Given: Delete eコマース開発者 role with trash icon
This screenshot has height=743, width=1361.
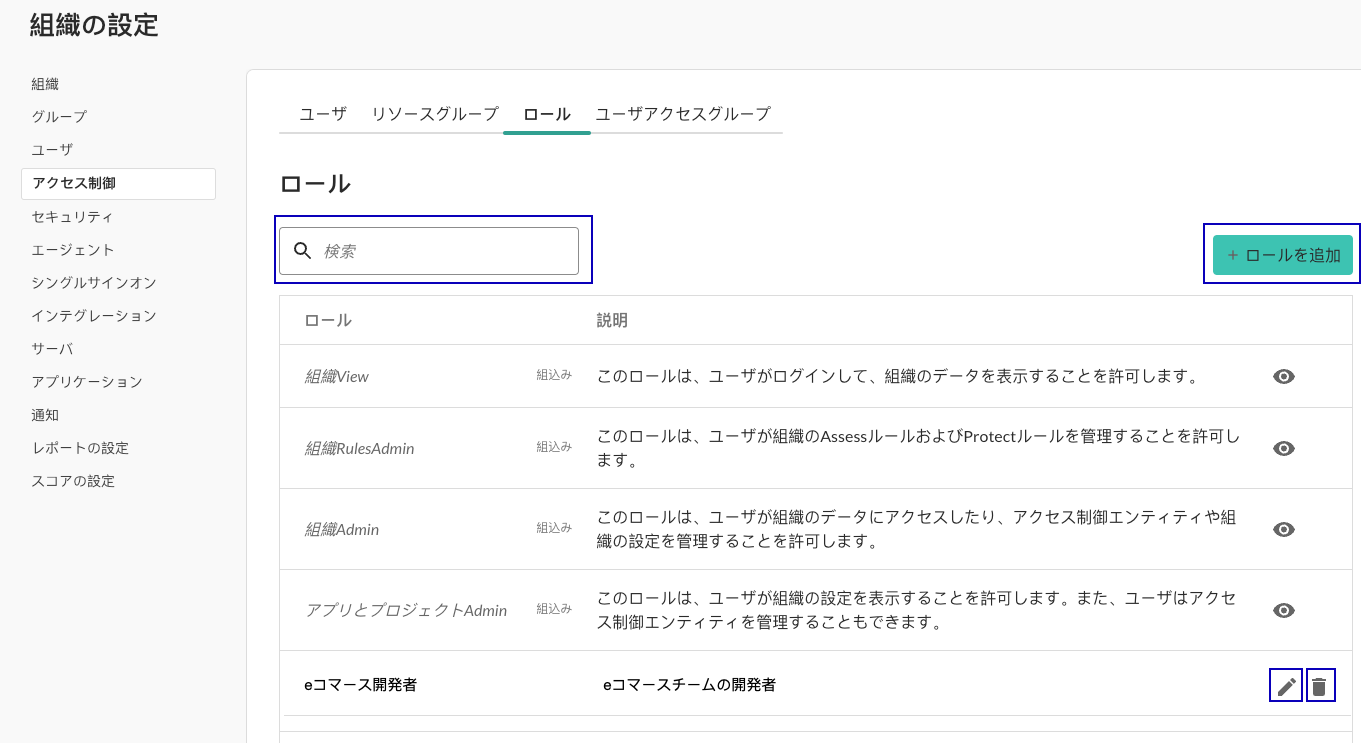Looking at the screenshot, I should click(1320, 686).
